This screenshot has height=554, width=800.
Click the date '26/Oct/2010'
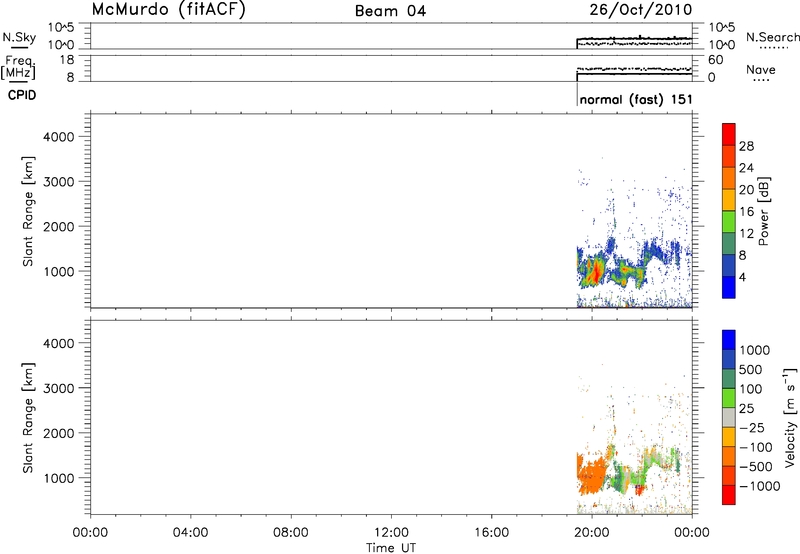(641, 10)
